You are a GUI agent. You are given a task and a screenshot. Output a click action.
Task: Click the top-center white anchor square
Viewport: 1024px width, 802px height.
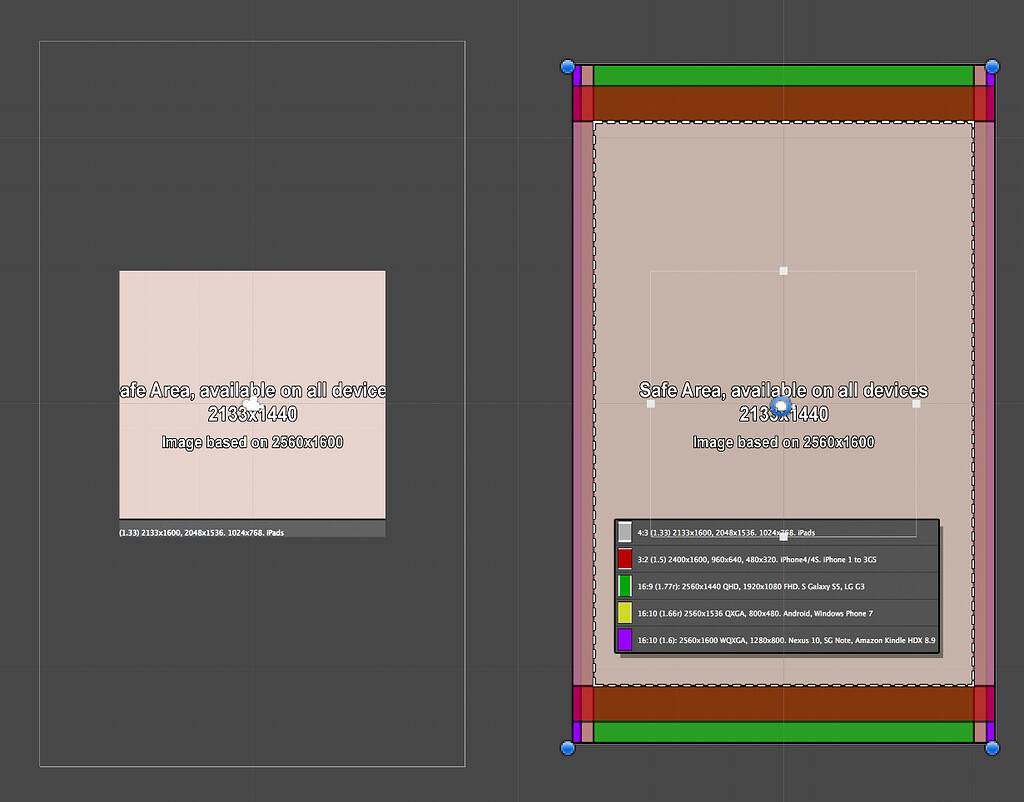pos(783,270)
